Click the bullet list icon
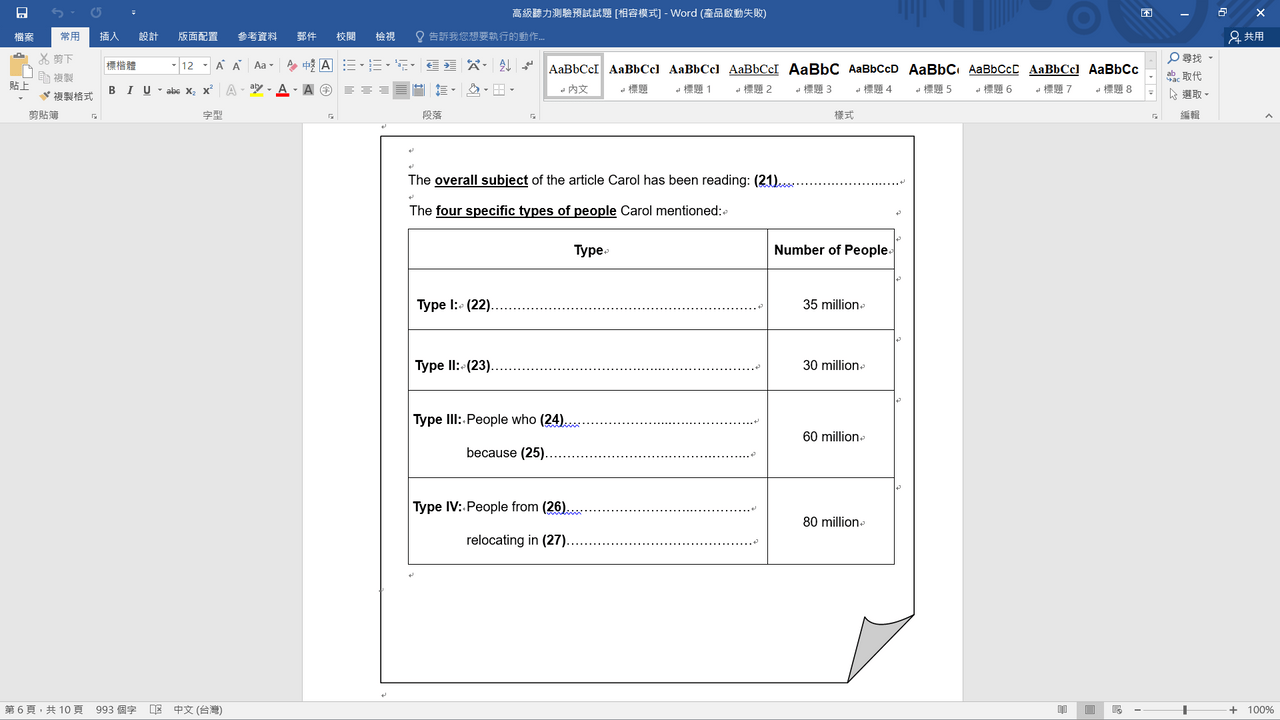The image size is (1280, 720). point(349,65)
